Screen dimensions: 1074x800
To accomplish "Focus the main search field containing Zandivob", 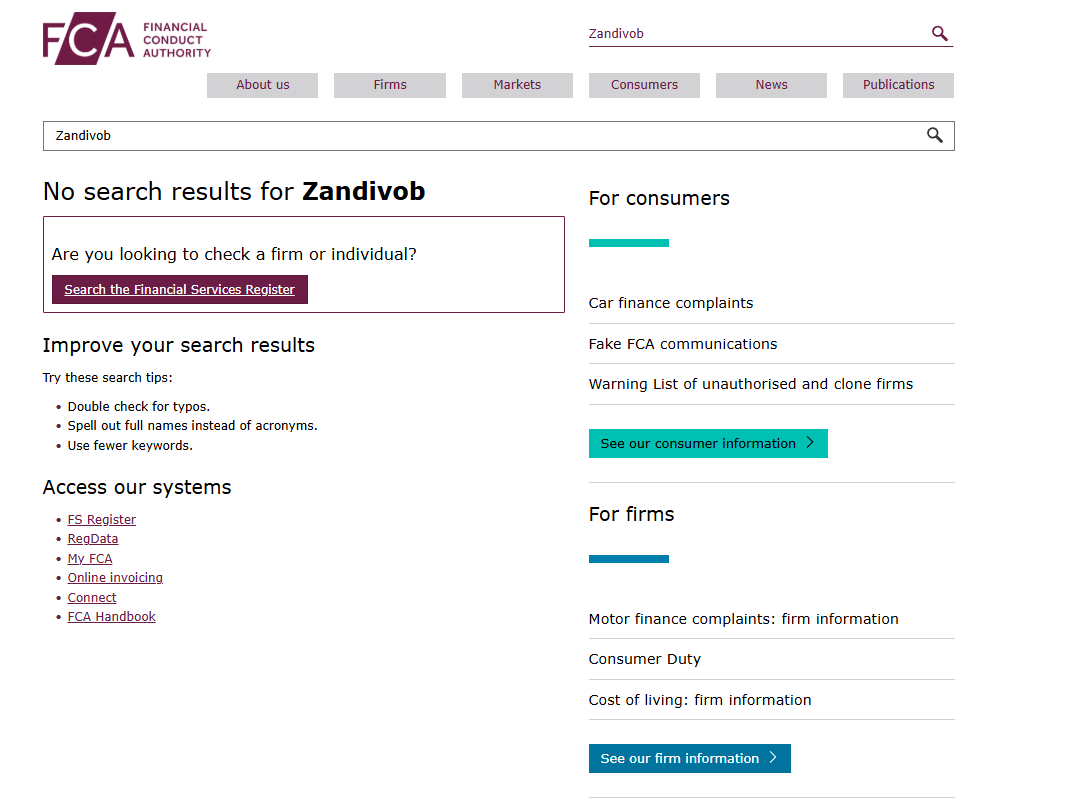I will (480, 135).
